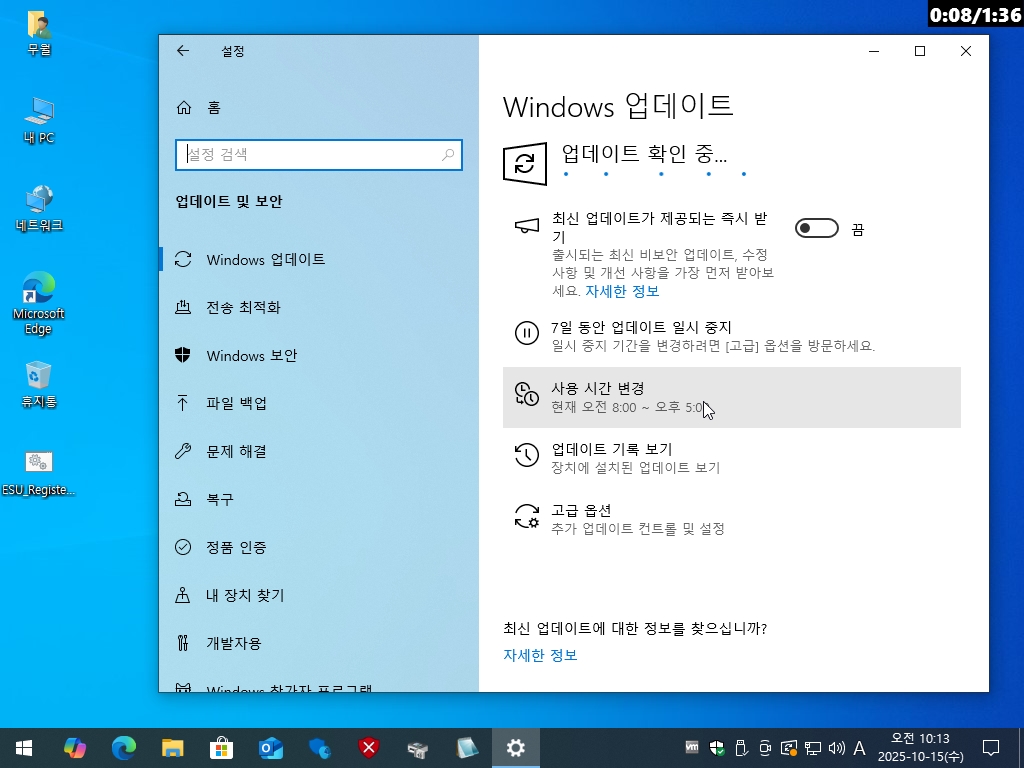The image size is (1024, 768).
Task: Open Microsoft Store from the taskbar
Action: point(221,748)
